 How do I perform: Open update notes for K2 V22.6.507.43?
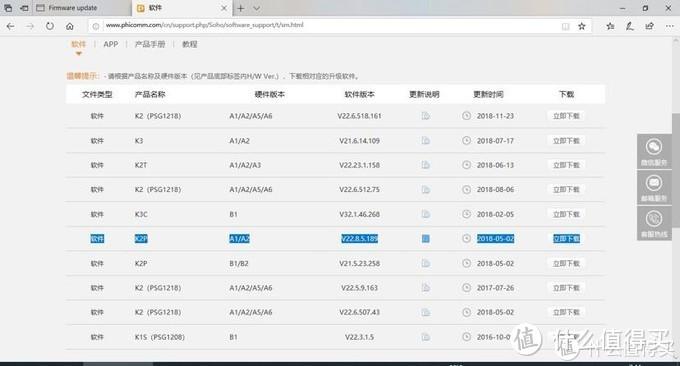click(425, 312)
